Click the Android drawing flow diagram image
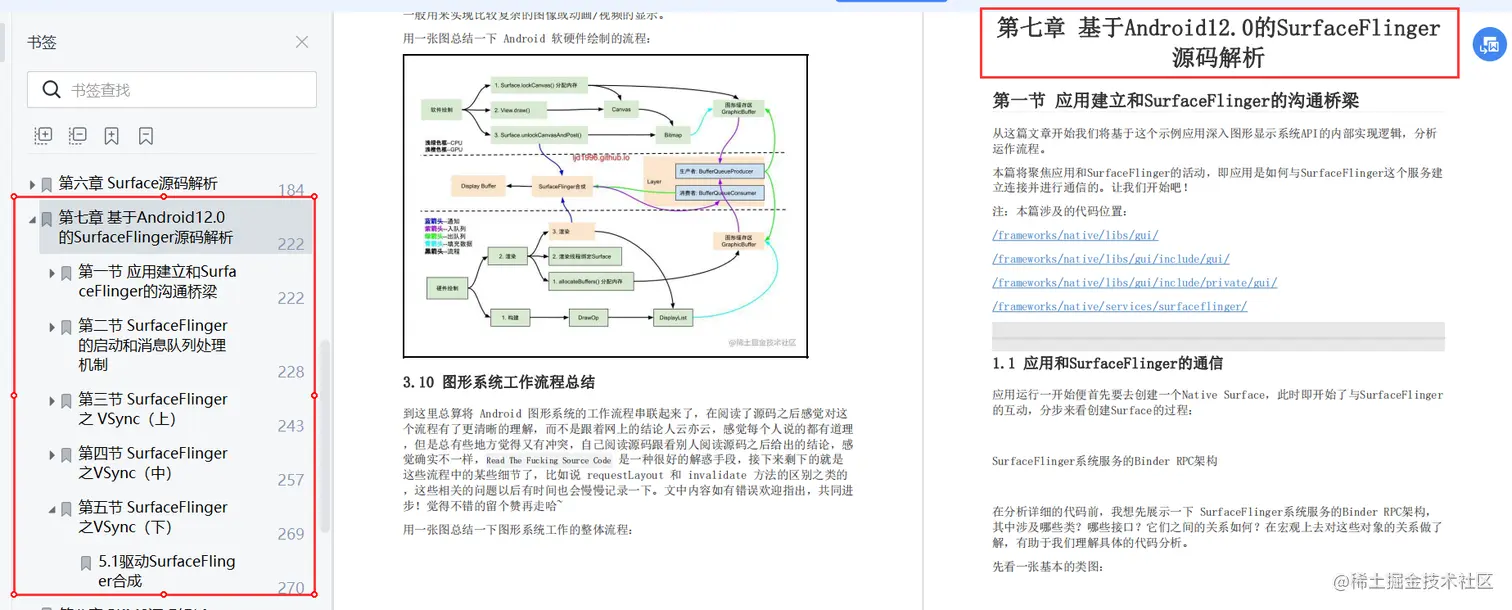Screen dimensions: 1512x610 (x=605, y=204)
